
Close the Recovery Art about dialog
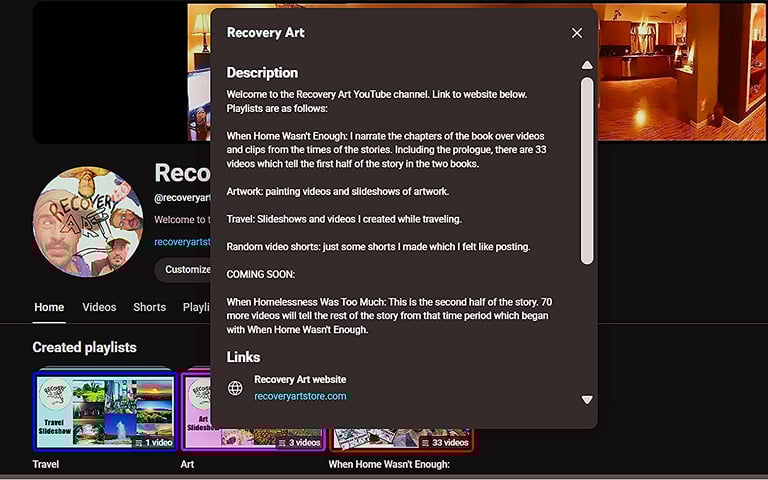tap(576, 33)
